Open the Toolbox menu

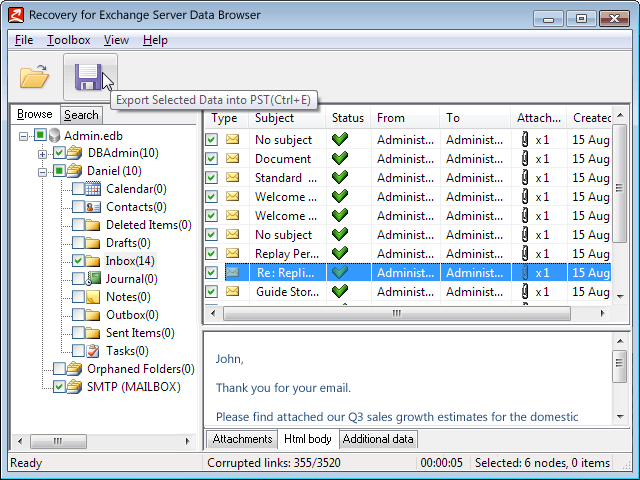click(x=68, y=40)
